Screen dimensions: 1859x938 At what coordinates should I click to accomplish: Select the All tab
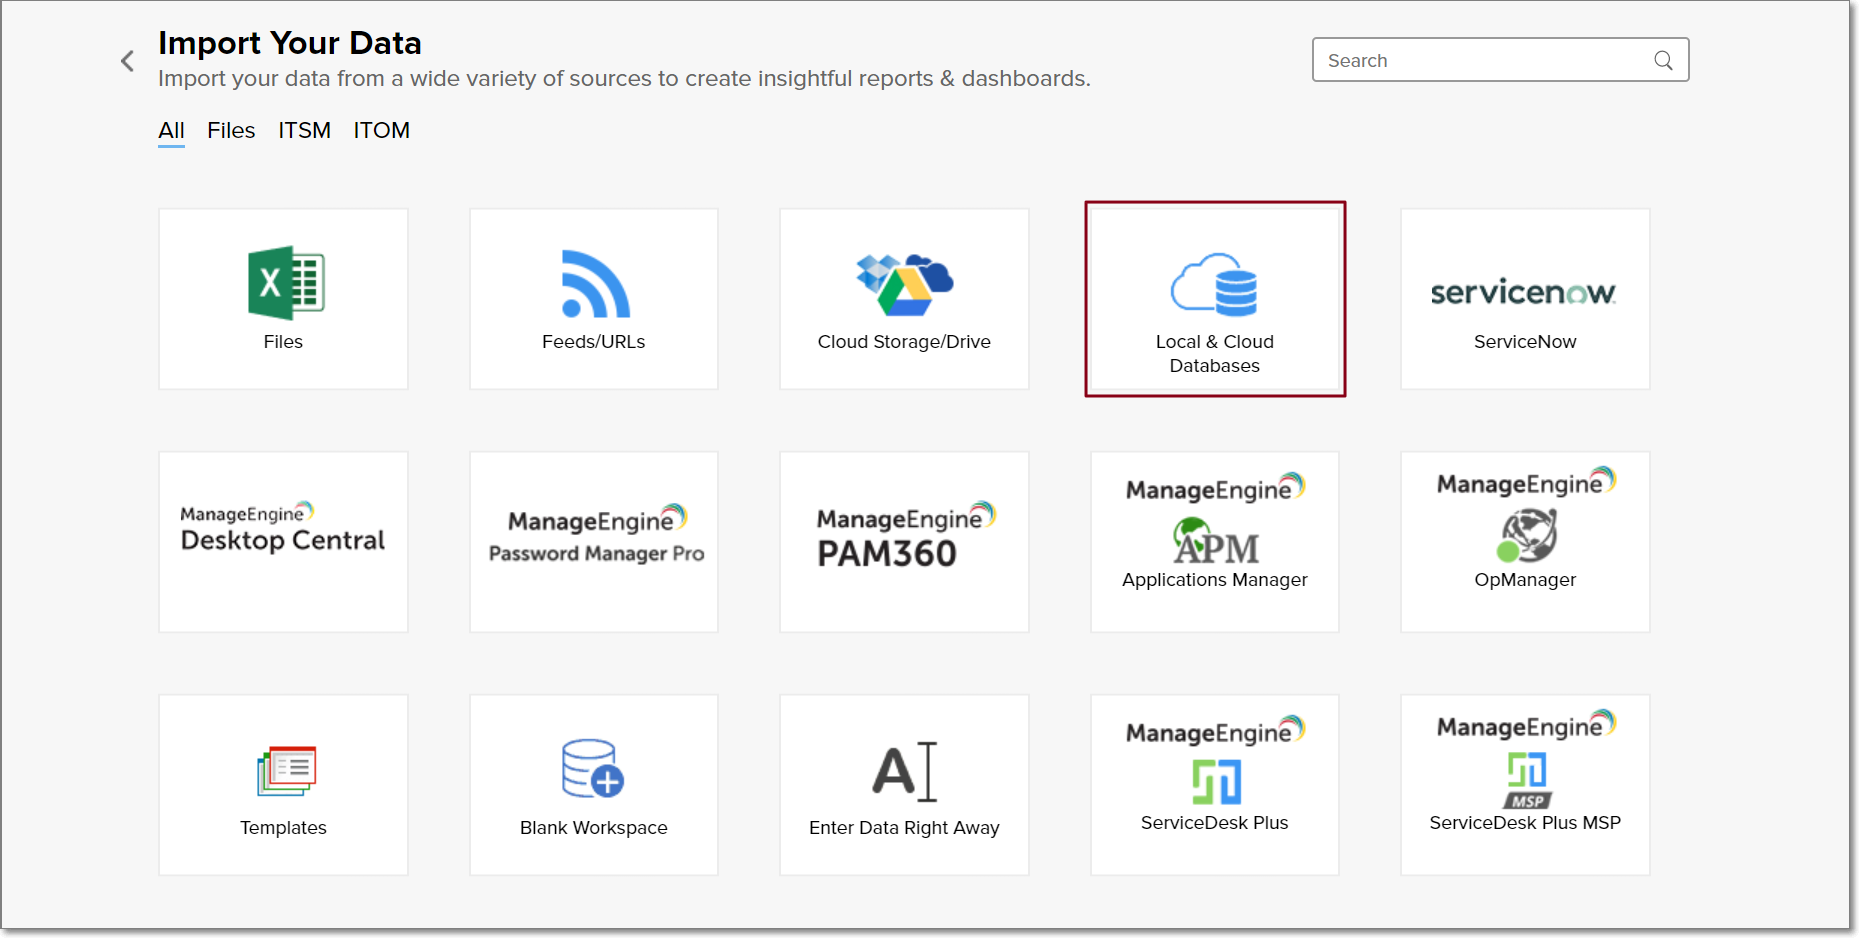click(x=171, y=130)
